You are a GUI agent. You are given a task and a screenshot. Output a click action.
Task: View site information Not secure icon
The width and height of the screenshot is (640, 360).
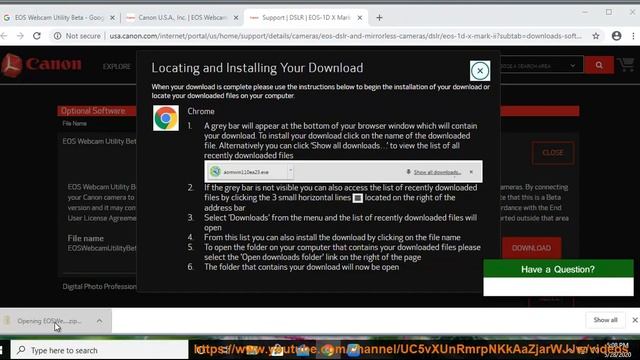(x=58, y=36)
